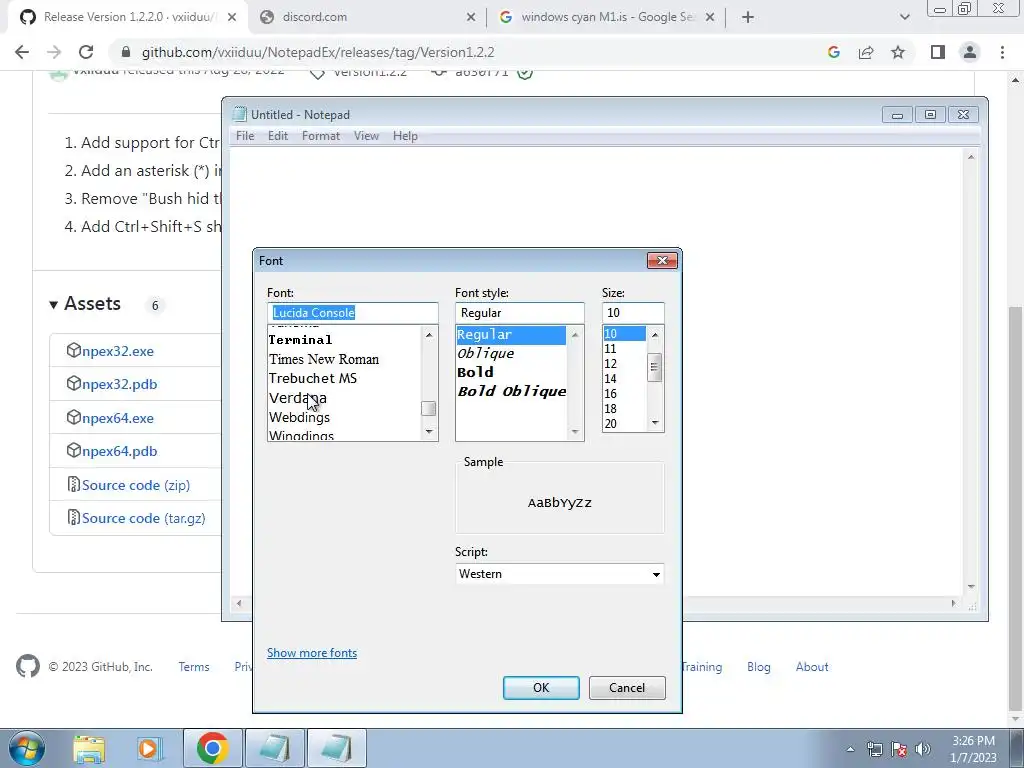Image resolution: width=1024 pixels, height=768 pixels.
Task: Select Trebuchet MS font
Action: click(x=313, y=378)
